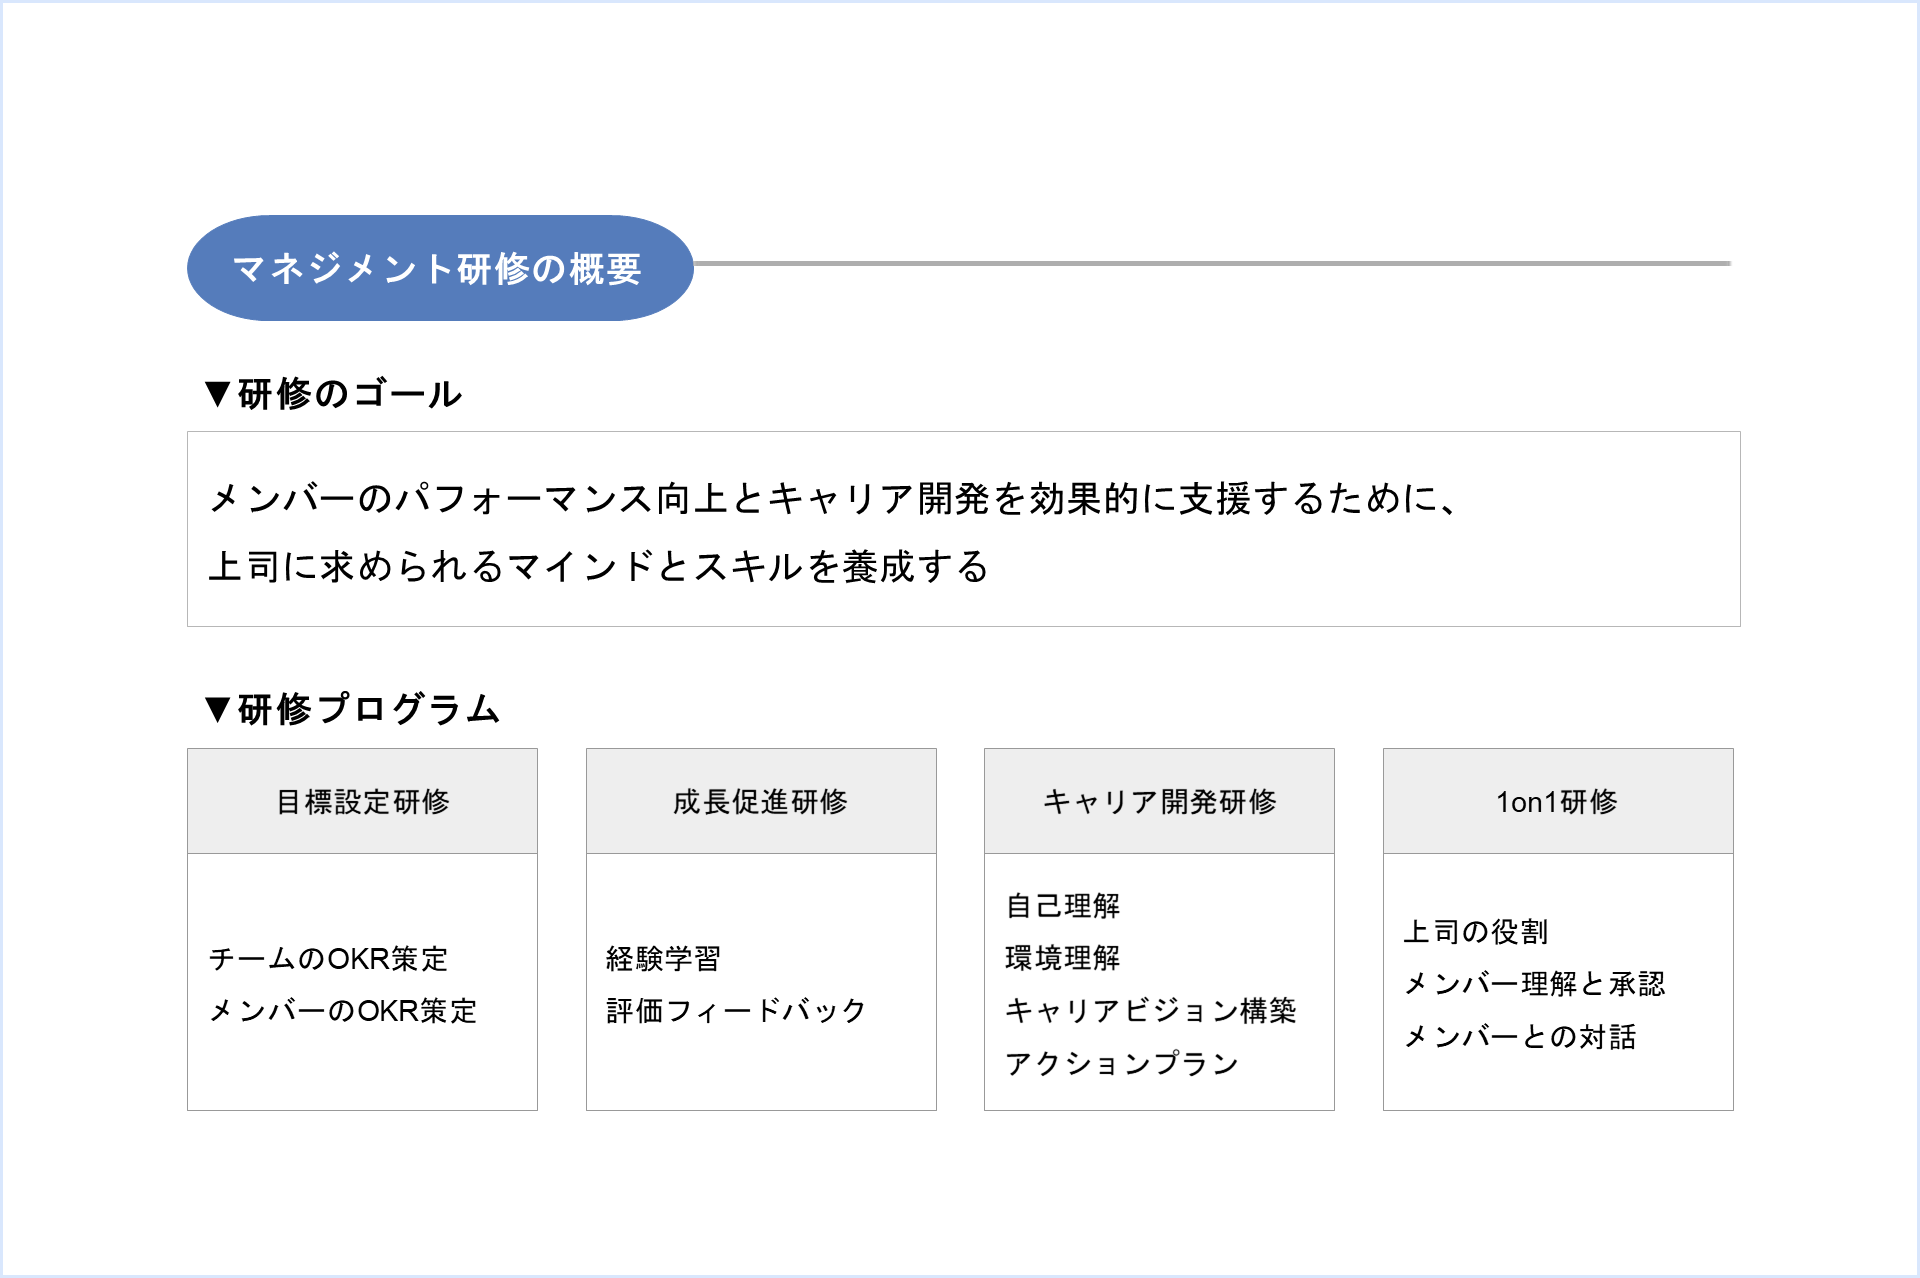Select 上司の役割 in 1on1 card

coord(1475,932)
